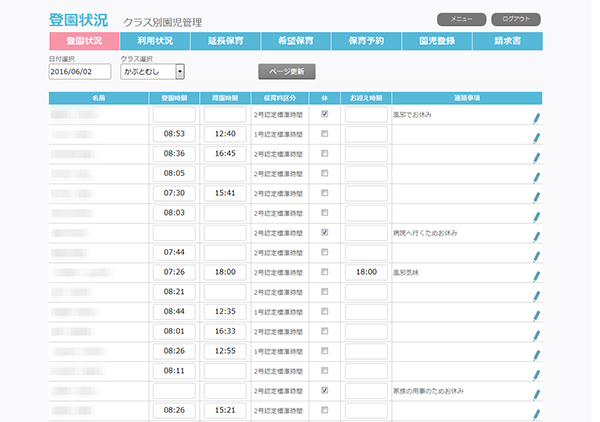Click the pencil edit icon in 風邪でお休み row
The height and width of the screenshot is (422, 600).
click(536, 119)
